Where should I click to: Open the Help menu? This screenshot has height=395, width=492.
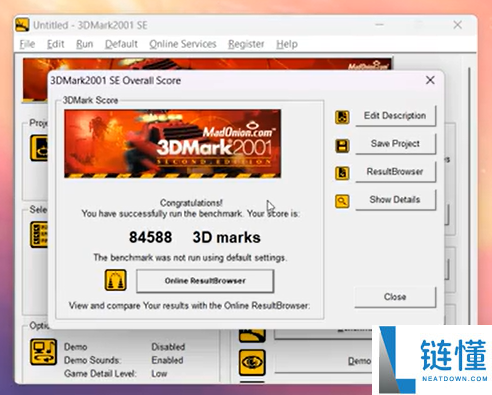(x=287, y=44)
